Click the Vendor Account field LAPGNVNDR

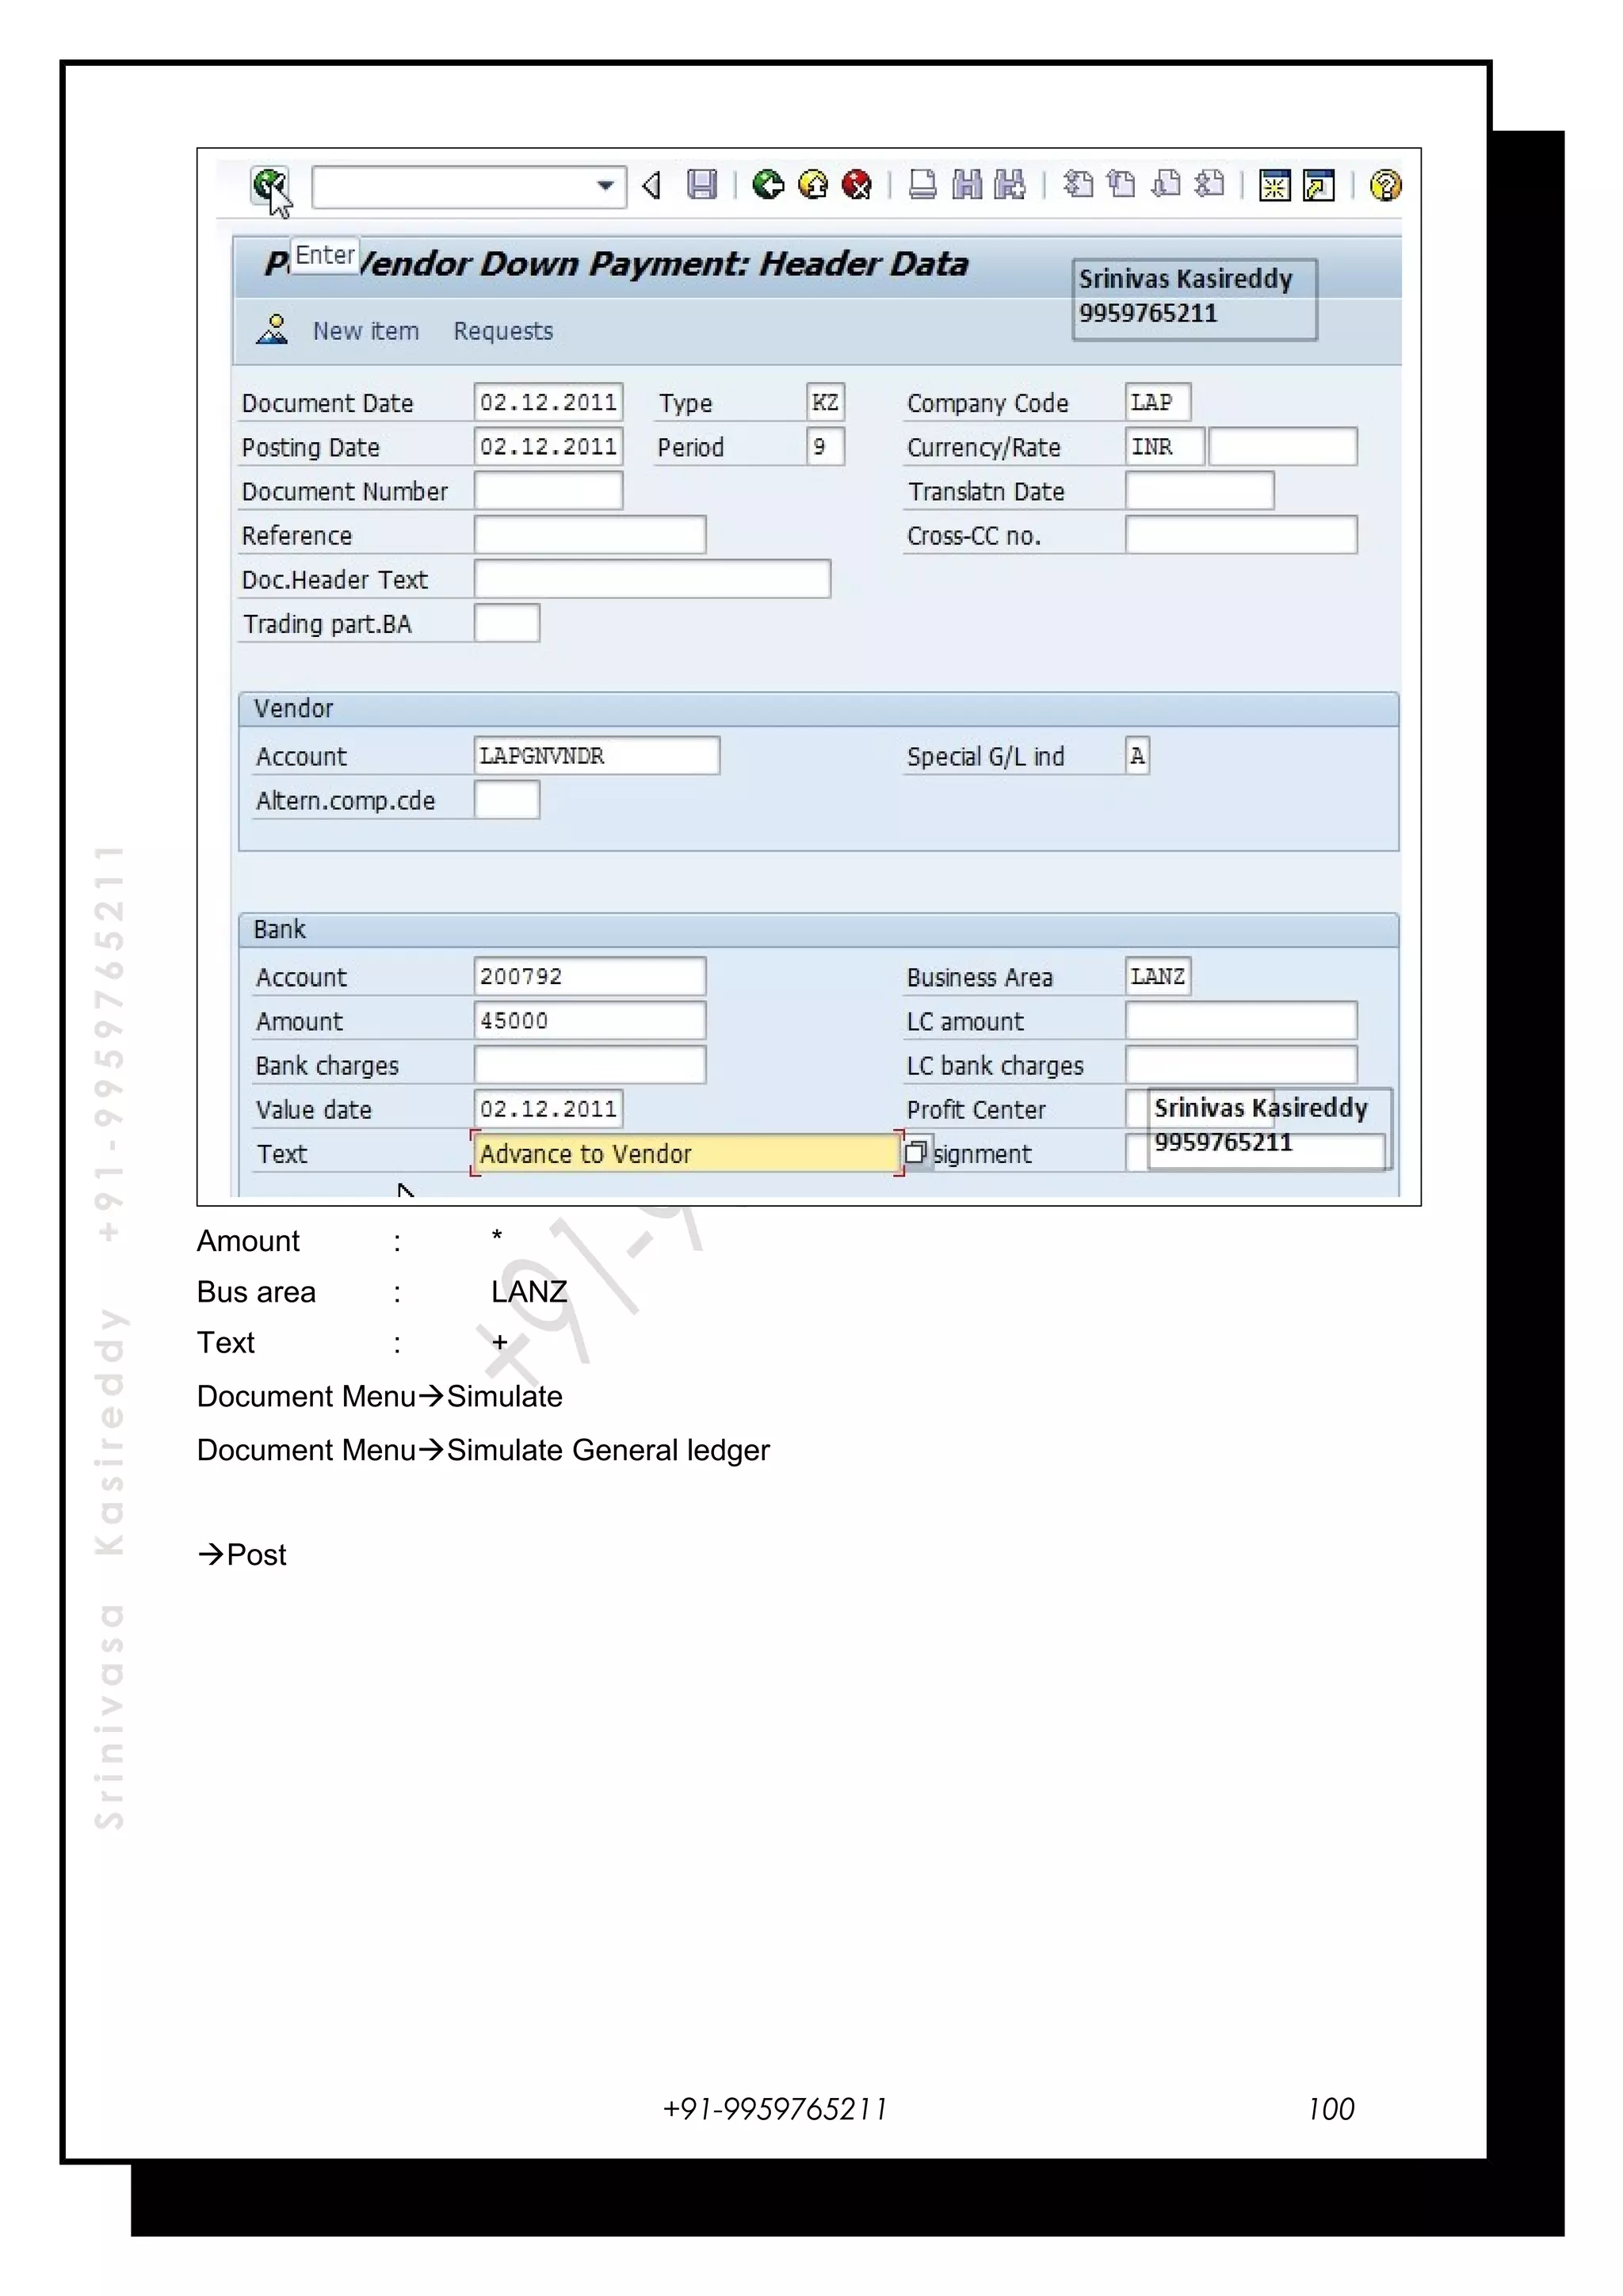pos(596,756)
